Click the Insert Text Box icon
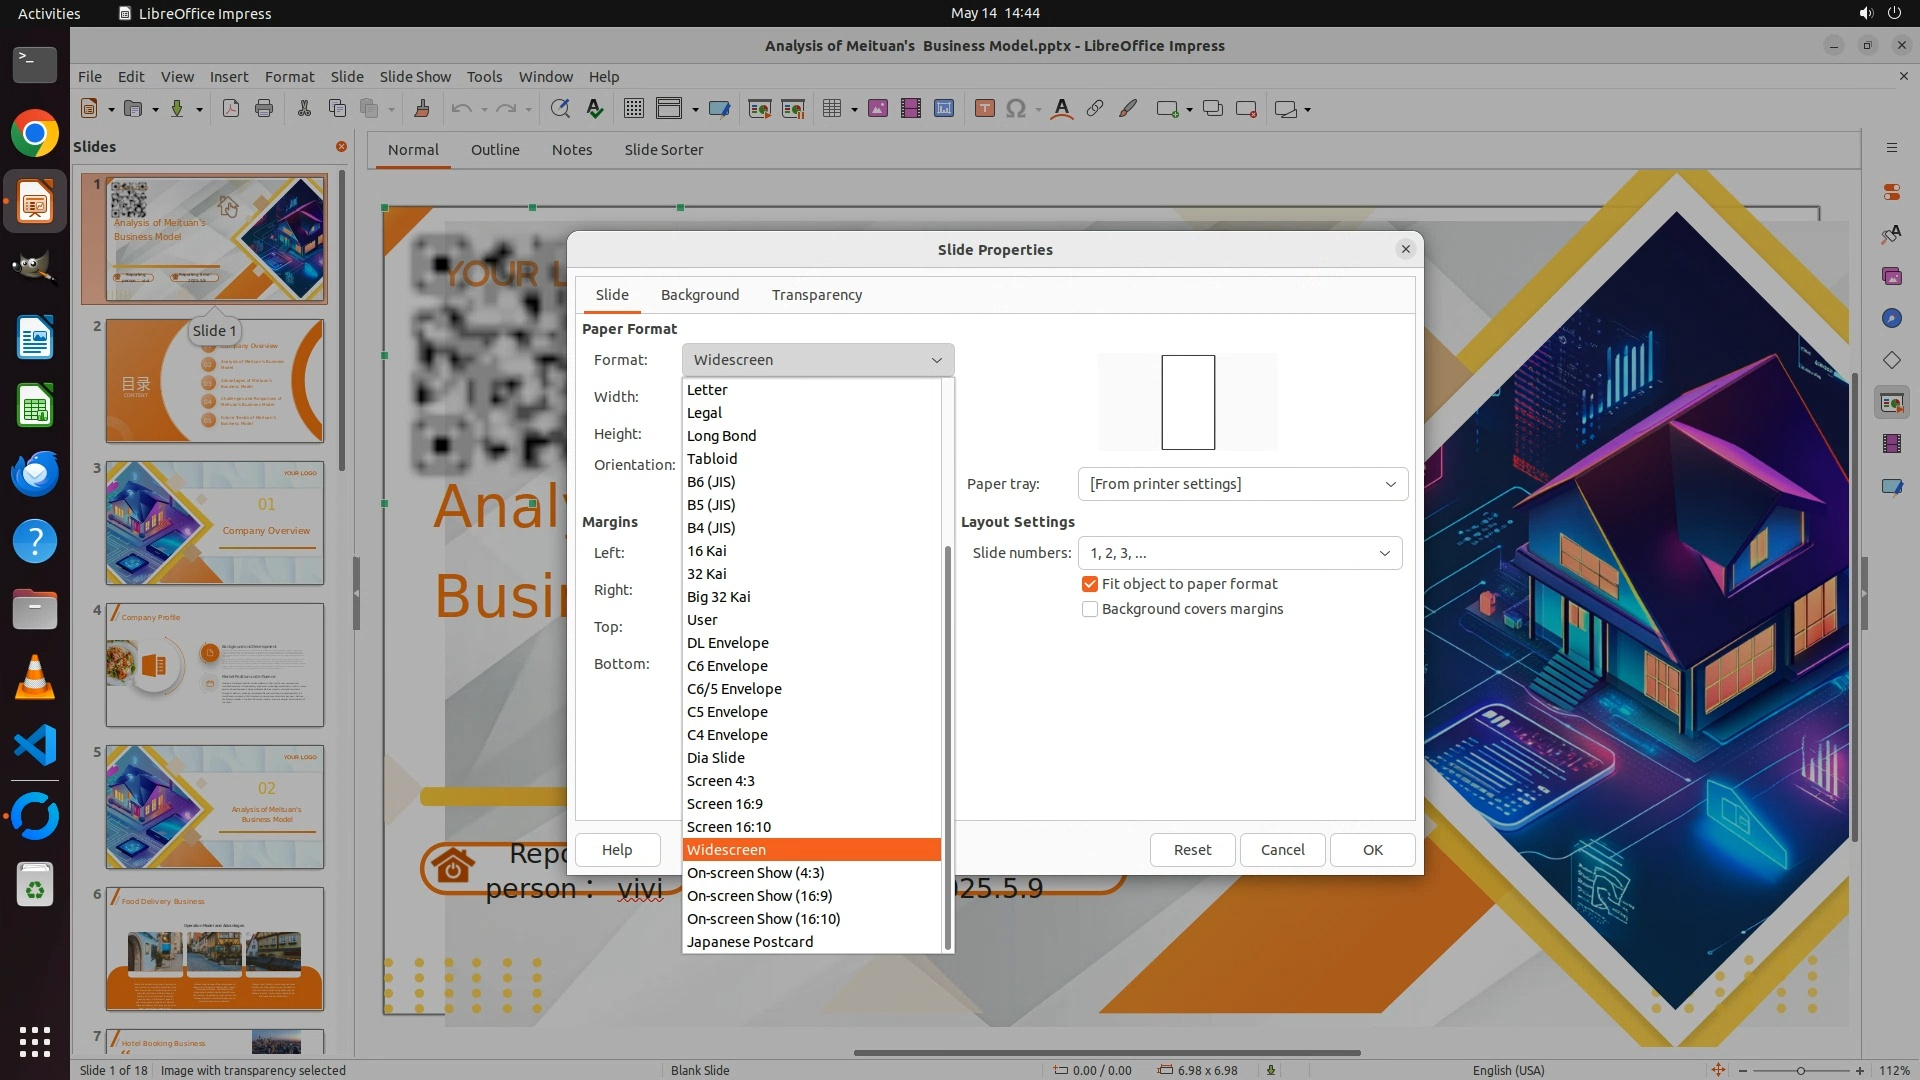This screenshot has width=1920, height=1080. click(984, 109)
